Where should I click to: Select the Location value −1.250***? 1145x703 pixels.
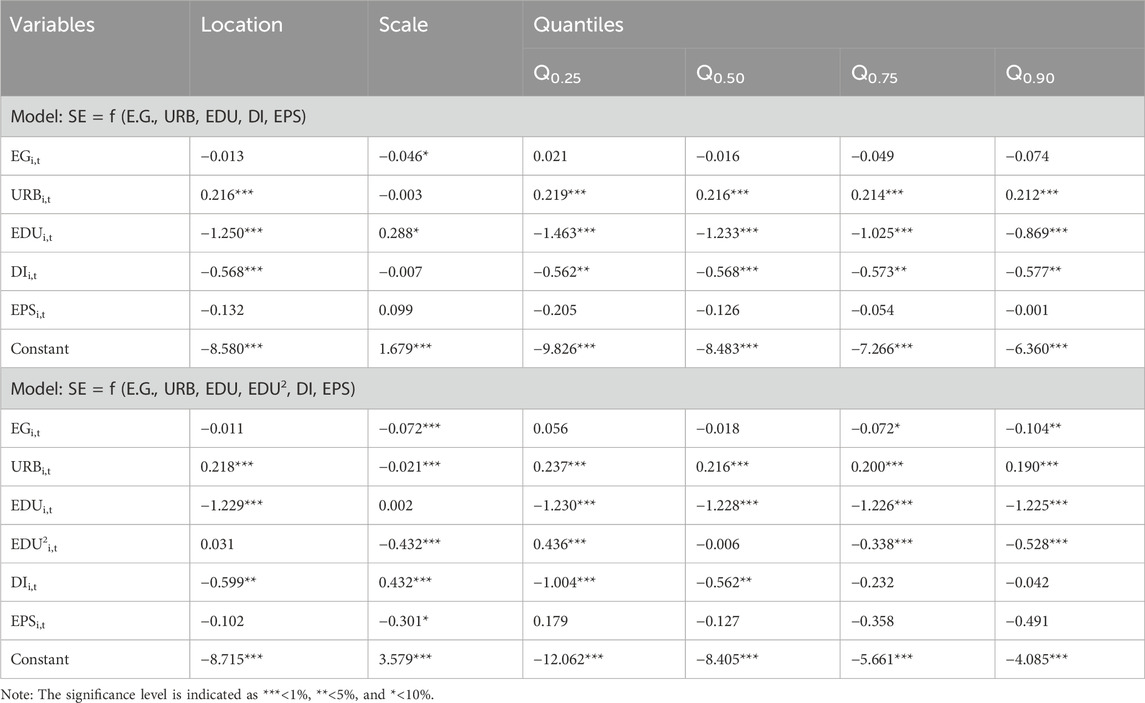[231, 234]
